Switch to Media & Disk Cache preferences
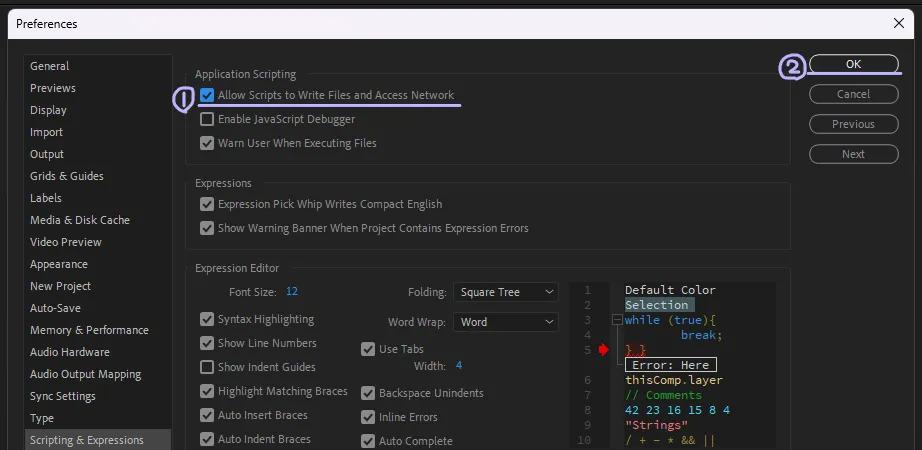 [x=80, y=220]
